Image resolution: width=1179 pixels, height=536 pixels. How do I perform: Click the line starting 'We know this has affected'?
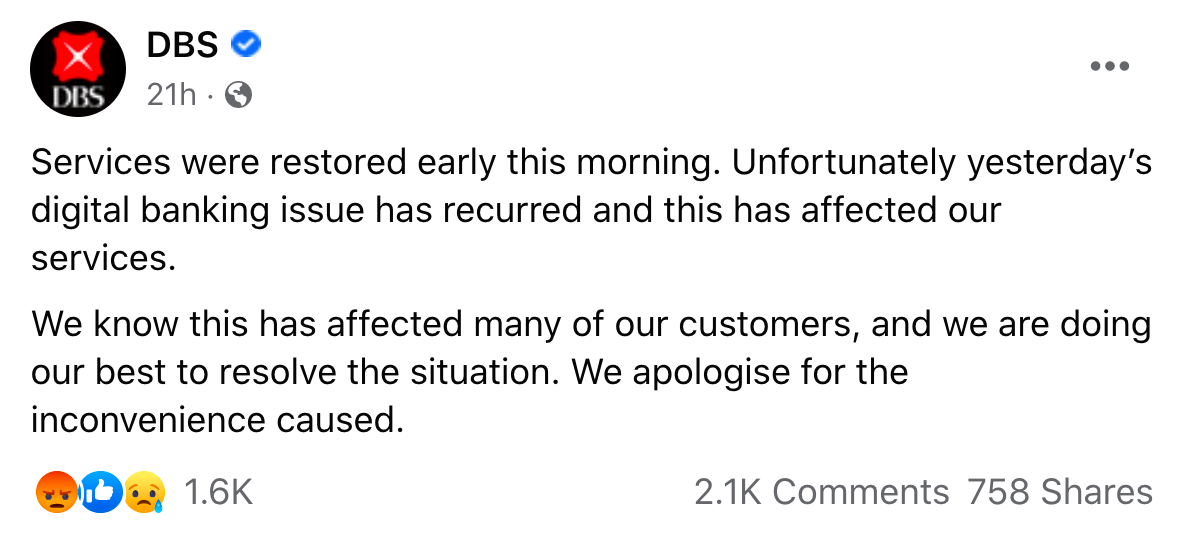coord(590,325)
